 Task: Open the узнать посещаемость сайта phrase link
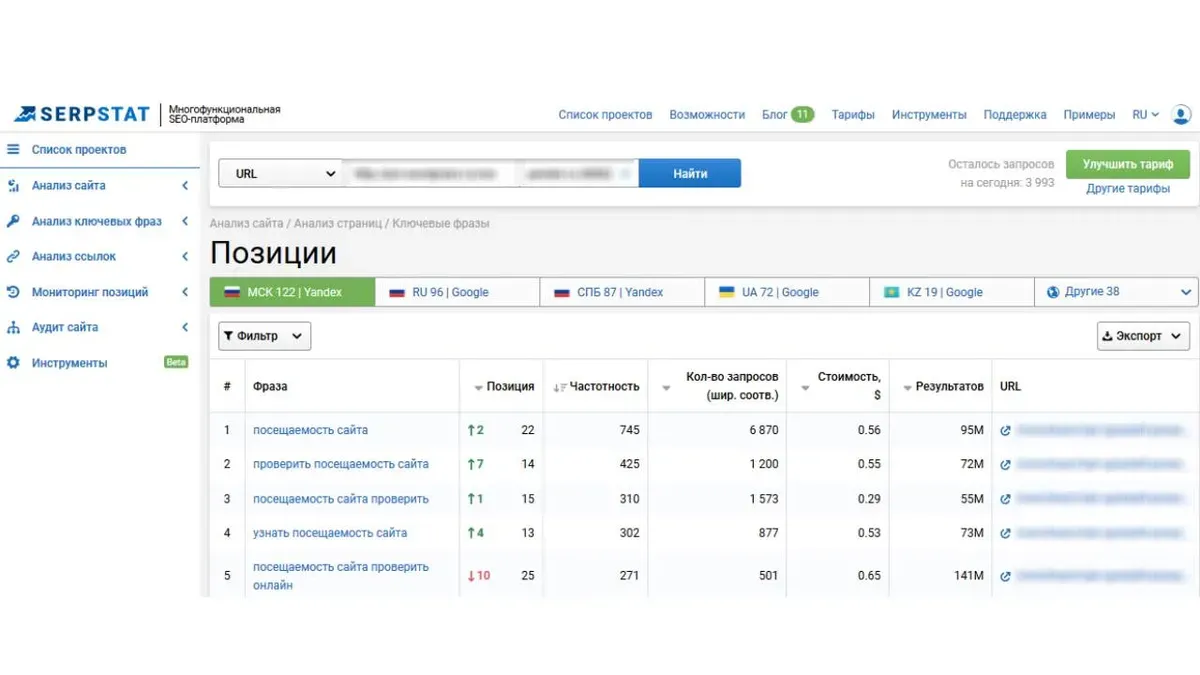coord(330,533)
